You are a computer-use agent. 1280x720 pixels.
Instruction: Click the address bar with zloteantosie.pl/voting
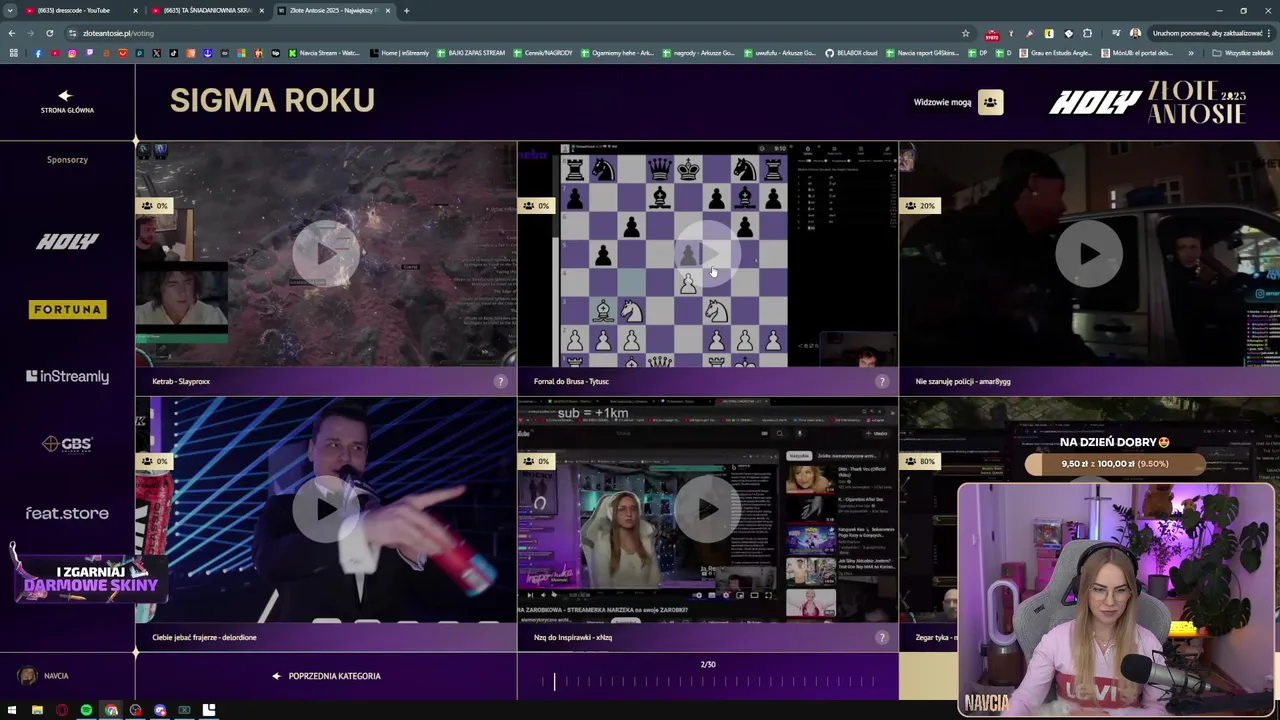click(x=520, y=33)
